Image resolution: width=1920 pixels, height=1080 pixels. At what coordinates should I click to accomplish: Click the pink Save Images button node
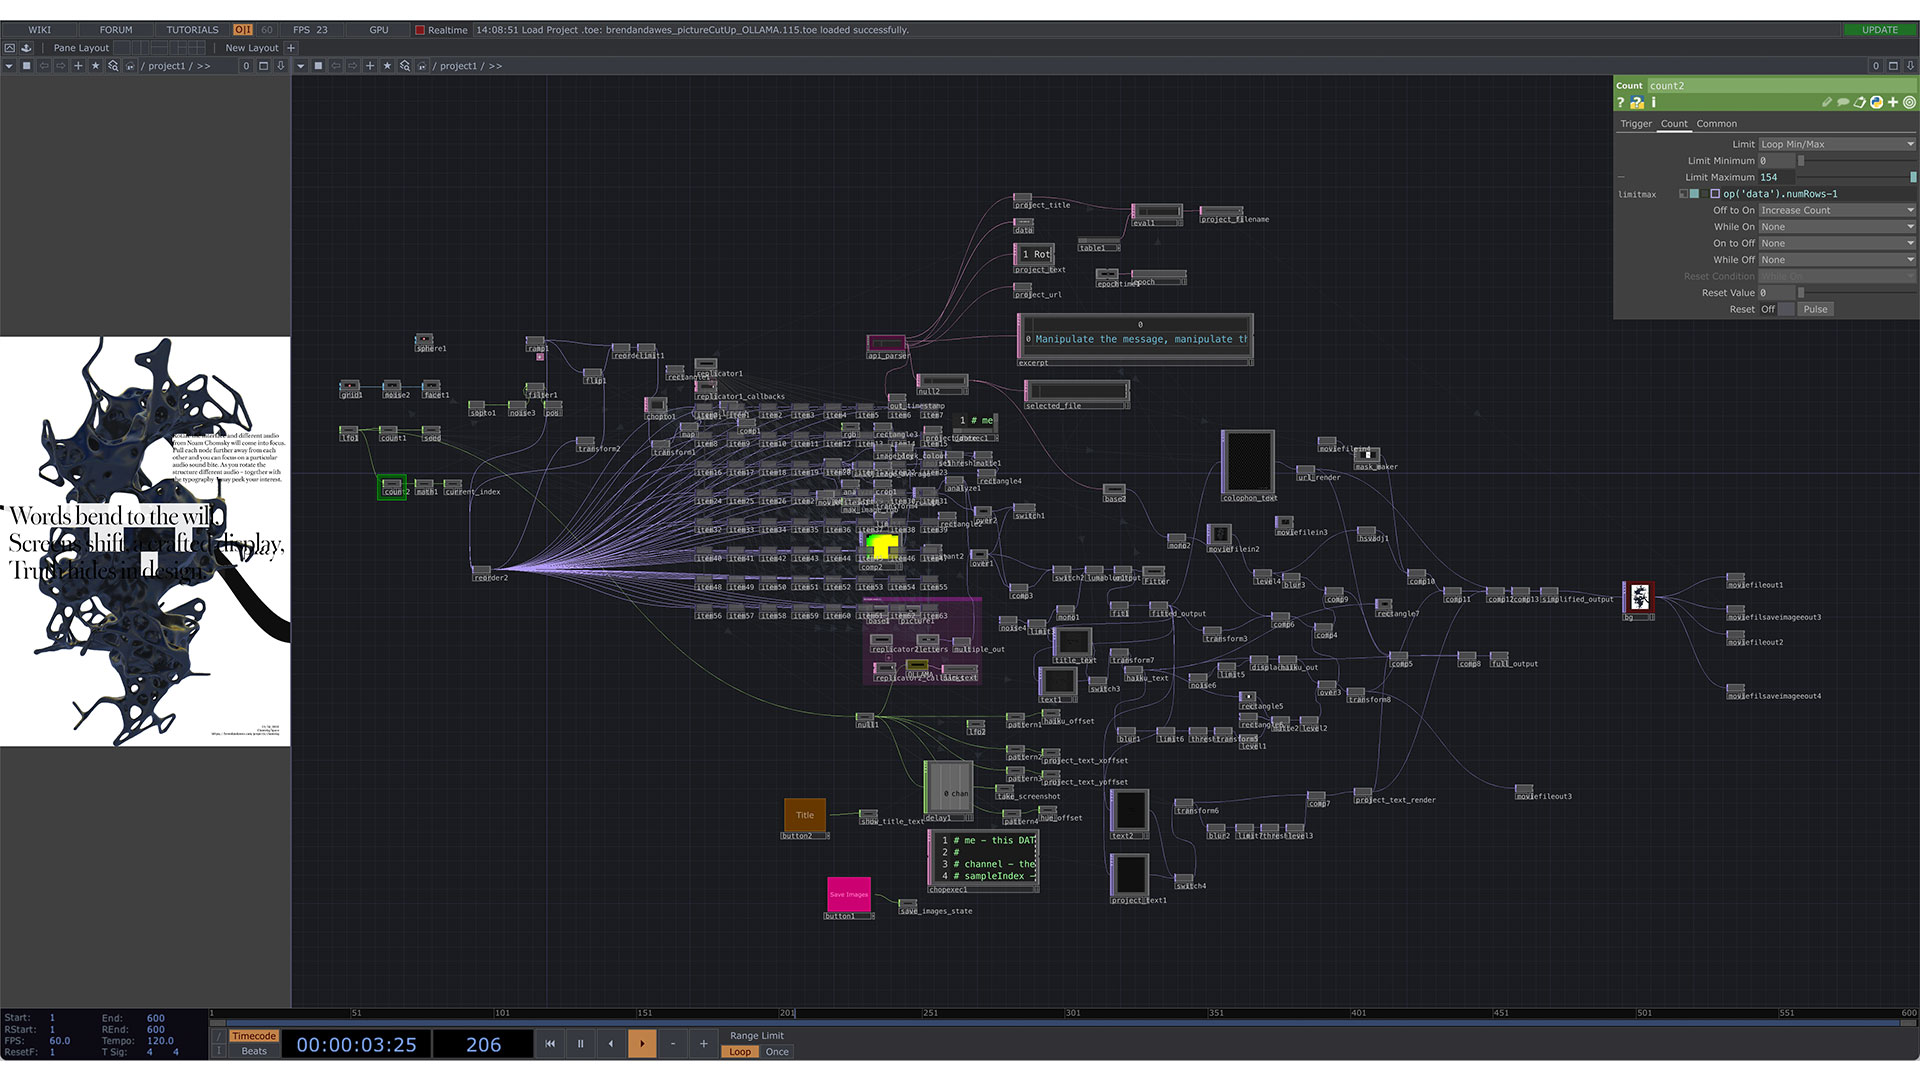coord(849,894)
